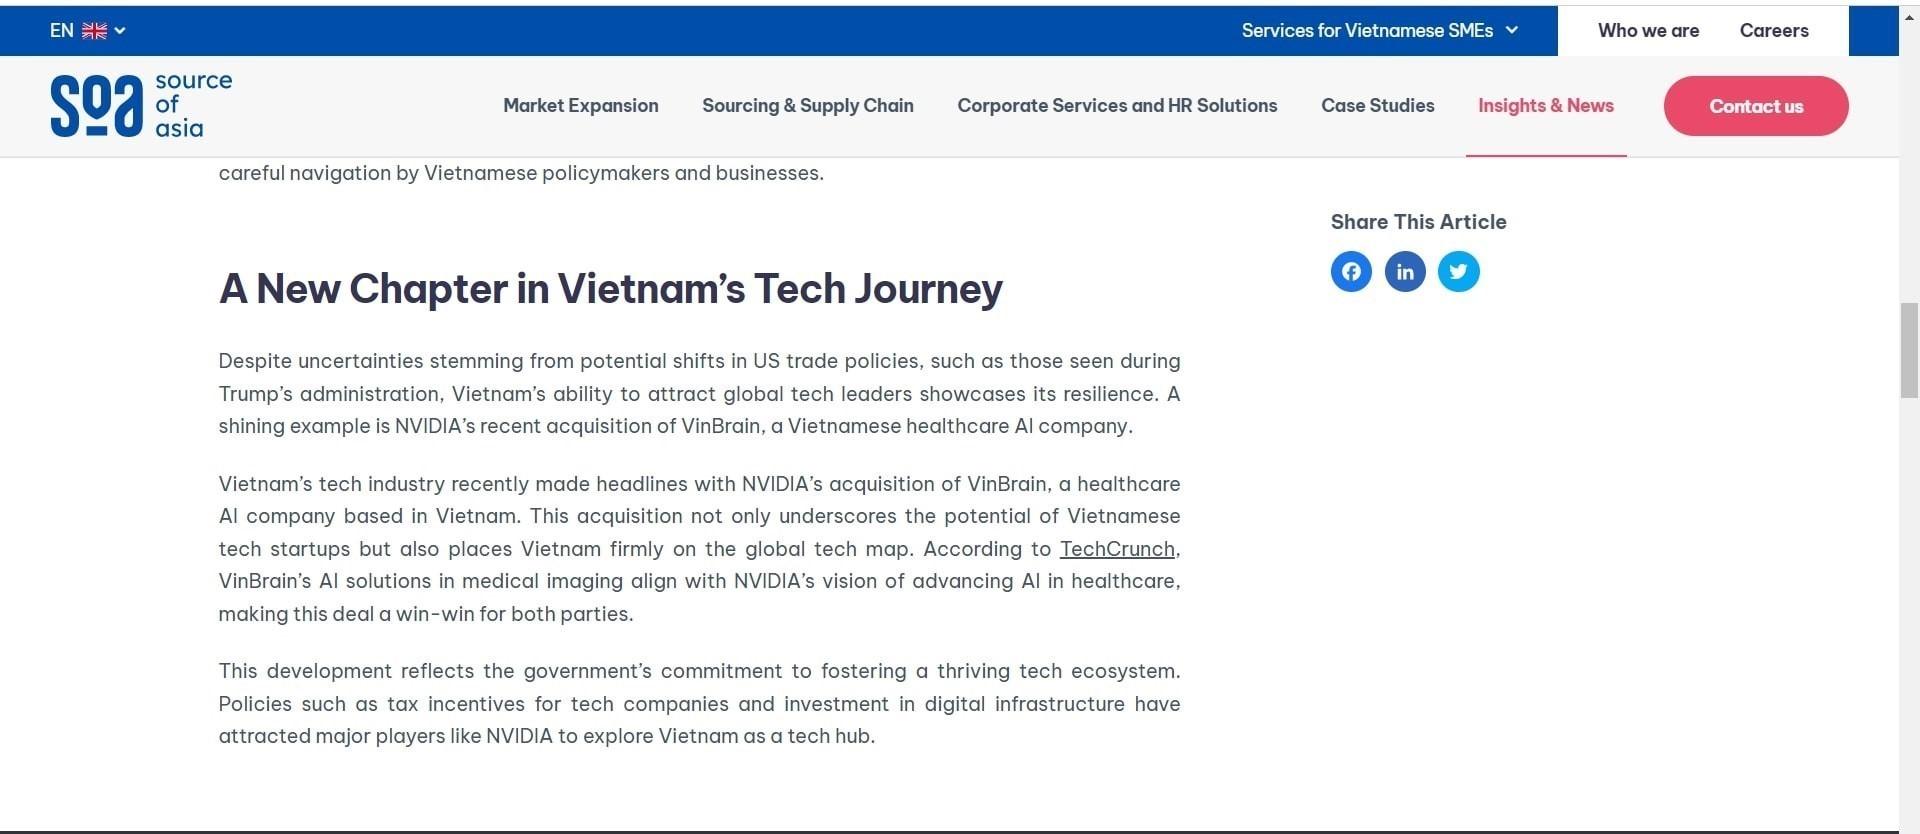This screenshot has width=1920, height=834.
Task: Click the chevron next to Vietnamese SMEs
Action: pos(1512,31)
